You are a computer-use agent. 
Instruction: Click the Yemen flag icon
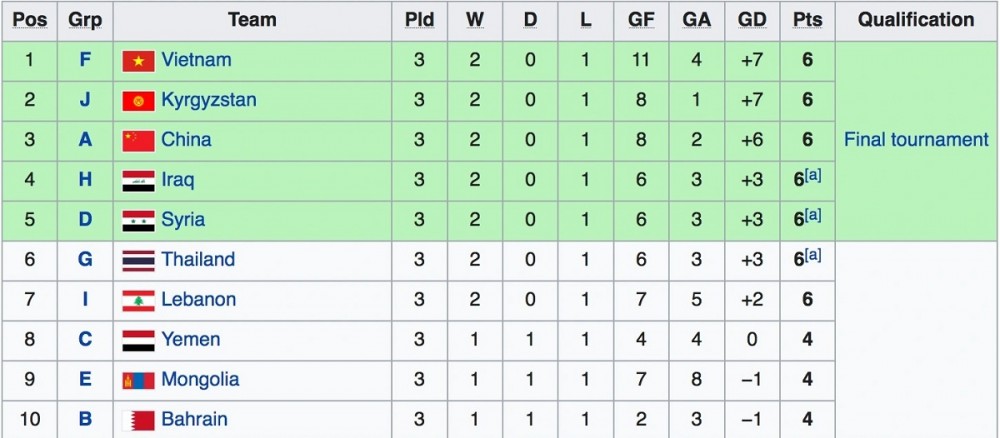tap(138, 341)
